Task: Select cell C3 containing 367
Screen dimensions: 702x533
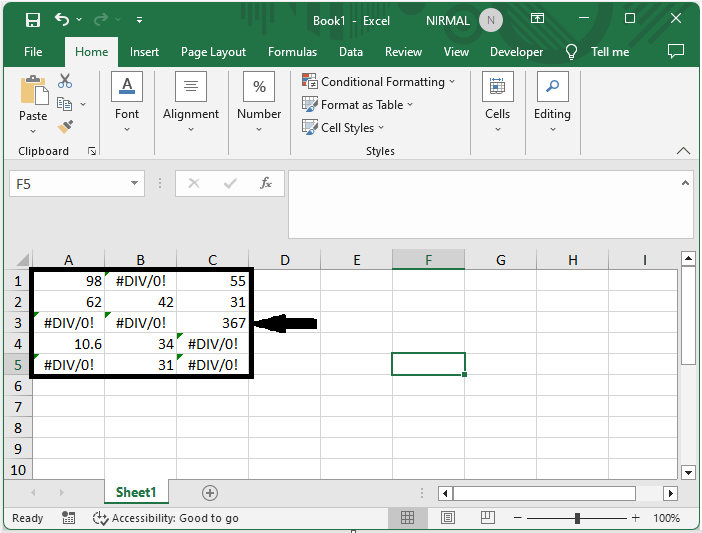Action: (212, 323)
